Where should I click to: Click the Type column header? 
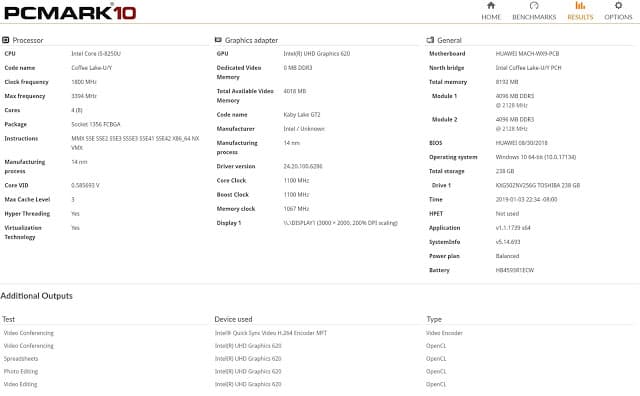tap(434, 319)
